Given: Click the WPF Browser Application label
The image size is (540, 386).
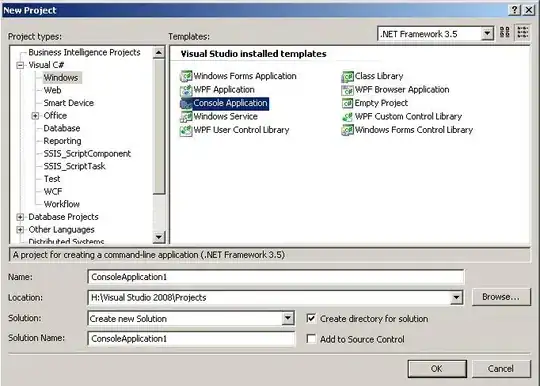Looking at the screenshot, I should tap(402, 90).
